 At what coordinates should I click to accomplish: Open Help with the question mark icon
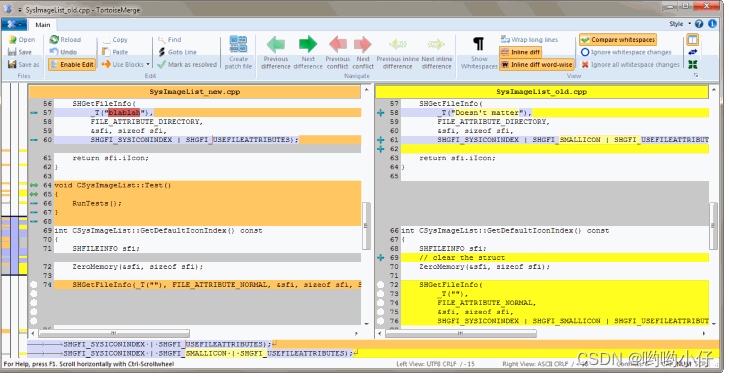click(699, 24)
